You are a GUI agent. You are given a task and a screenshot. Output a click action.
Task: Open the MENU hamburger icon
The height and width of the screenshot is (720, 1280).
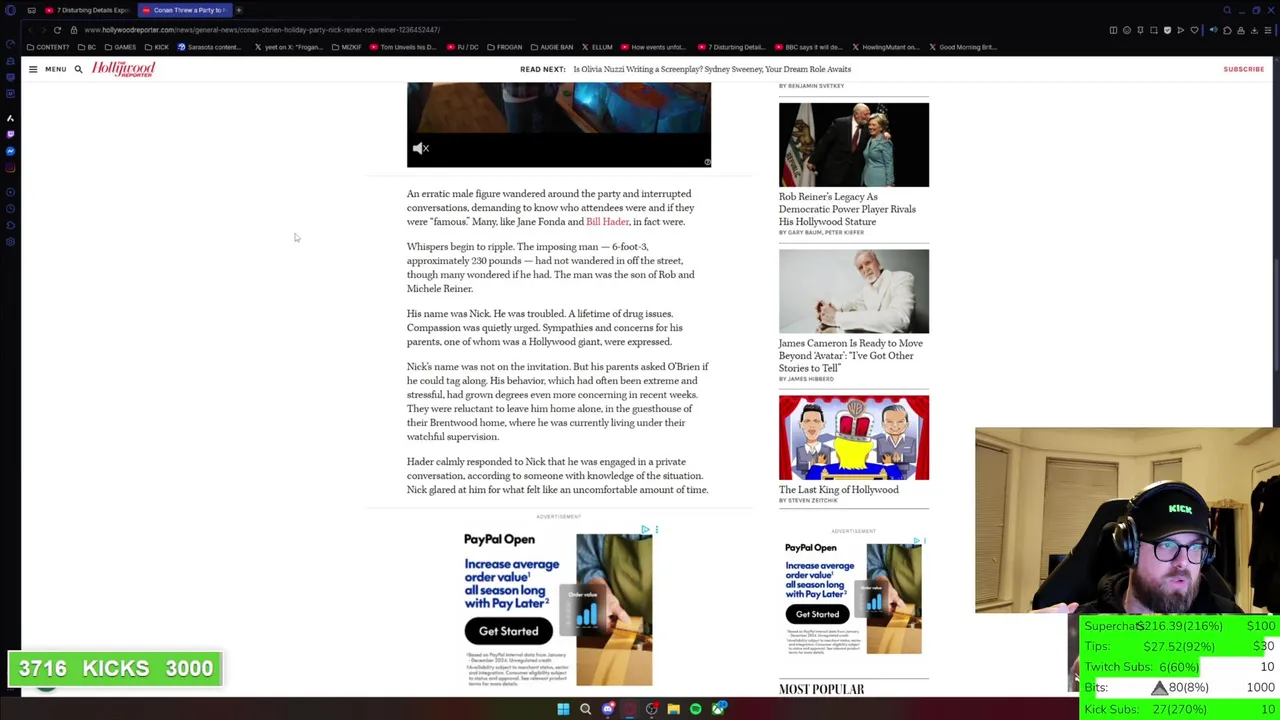click(33, 69)
